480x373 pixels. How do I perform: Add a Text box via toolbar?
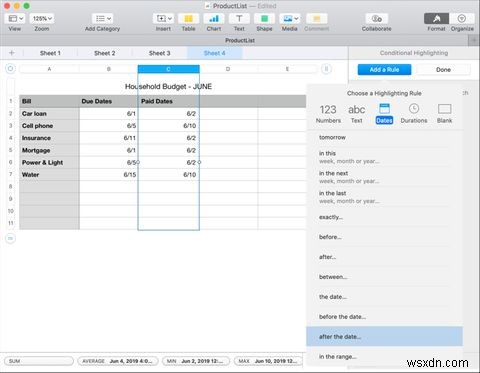(x=239, y=19)
